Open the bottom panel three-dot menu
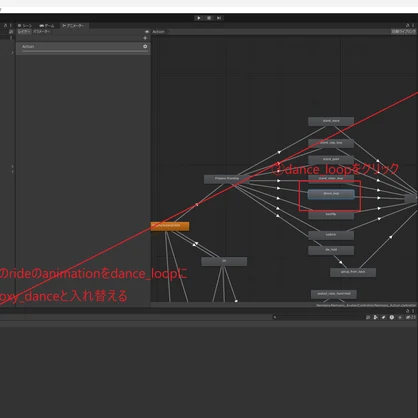Image resolution: width=418 pixels, height=418 pixels. [413, 311]
